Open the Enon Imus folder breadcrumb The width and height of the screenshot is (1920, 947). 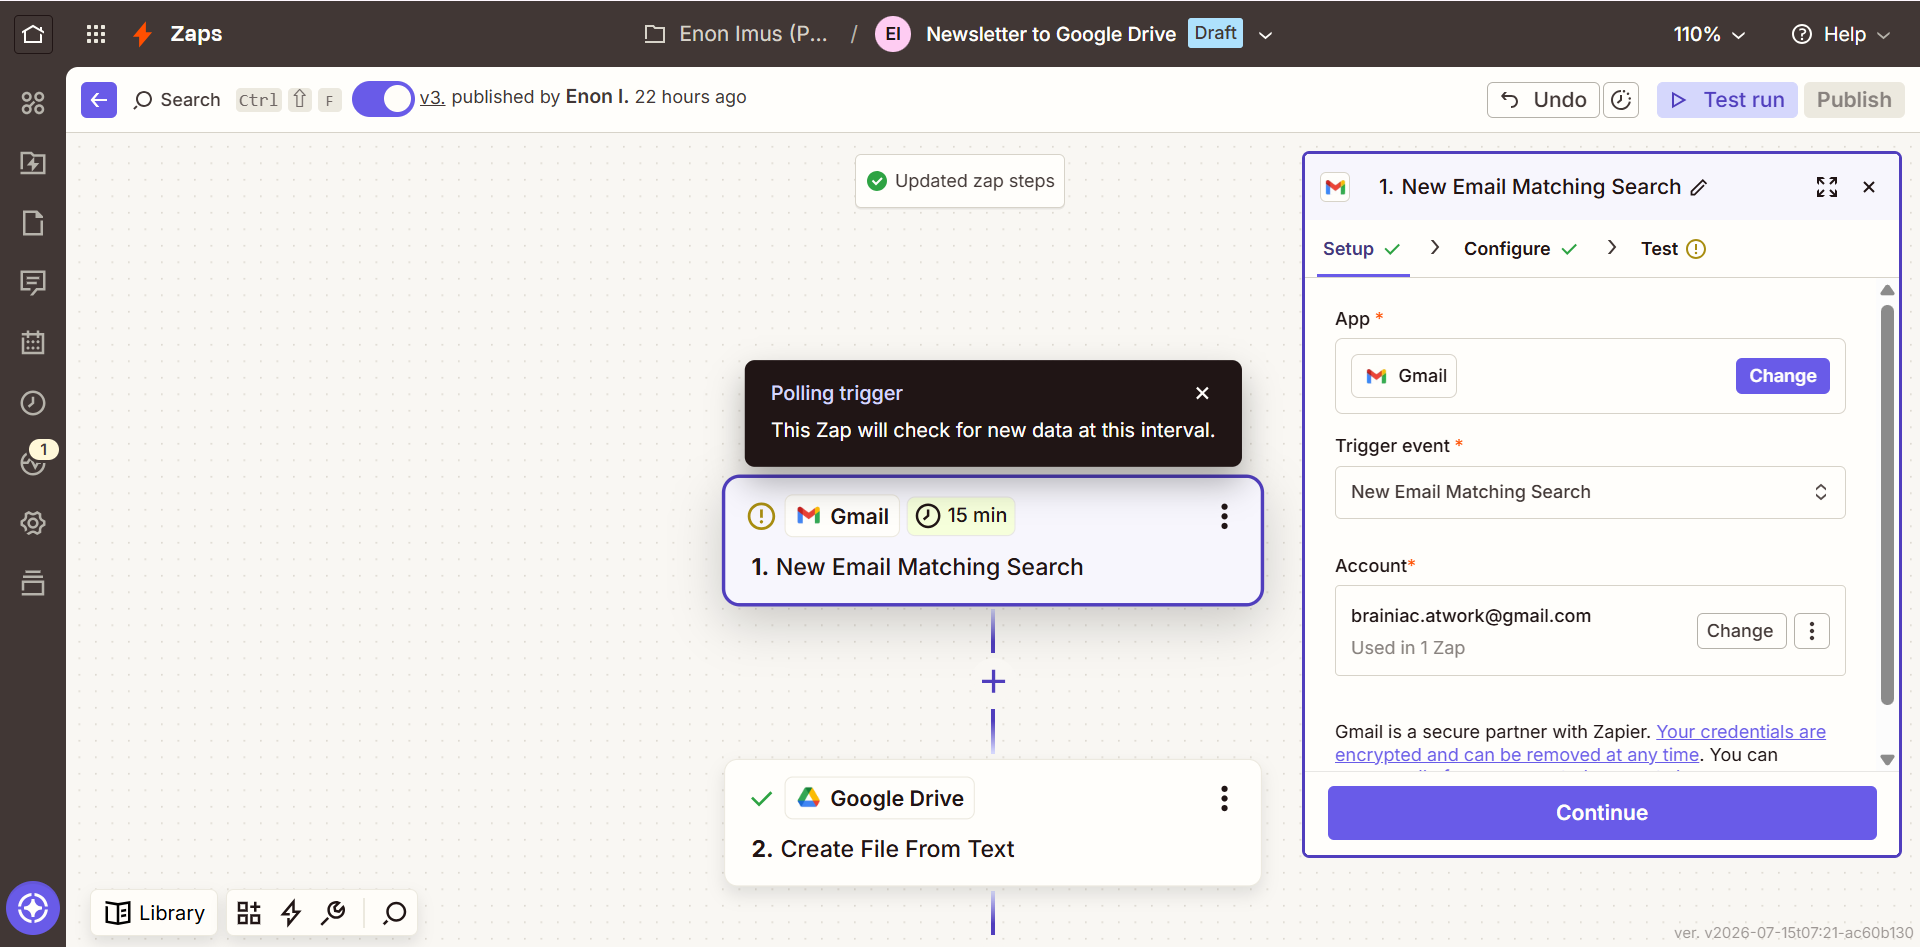[x=736, y=34]
